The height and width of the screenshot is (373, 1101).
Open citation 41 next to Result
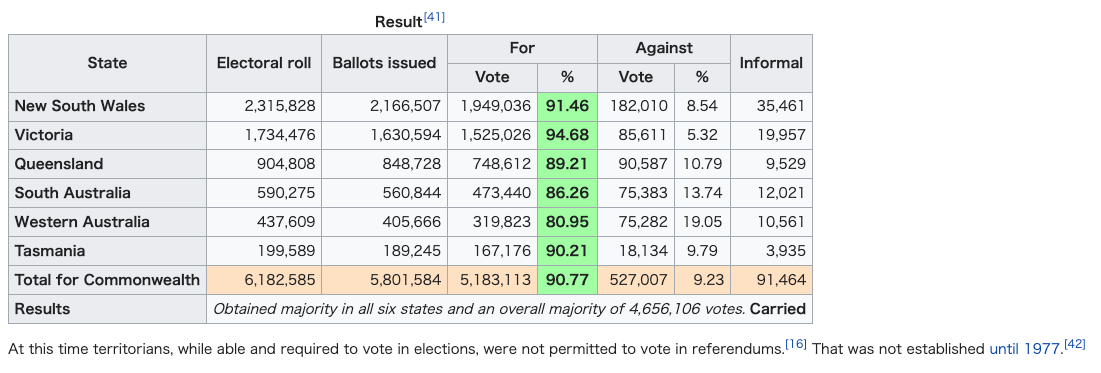coord(434,17)
